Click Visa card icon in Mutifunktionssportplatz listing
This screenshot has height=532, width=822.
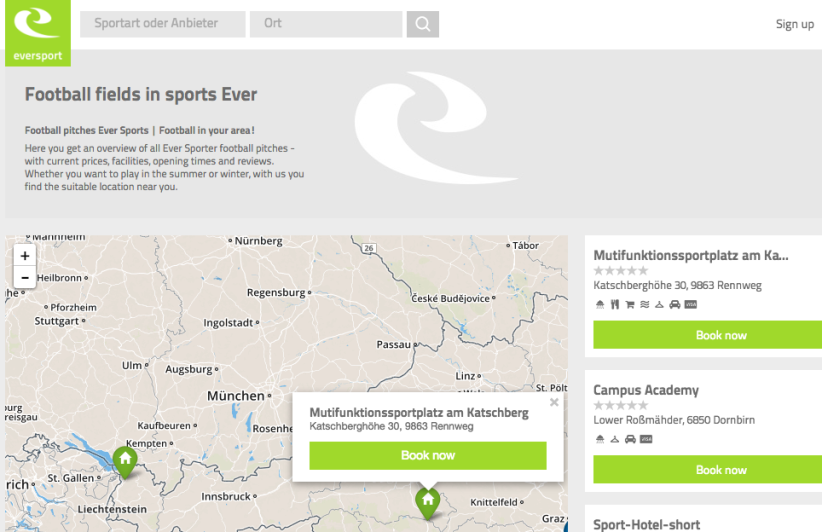tap(691, 305)
